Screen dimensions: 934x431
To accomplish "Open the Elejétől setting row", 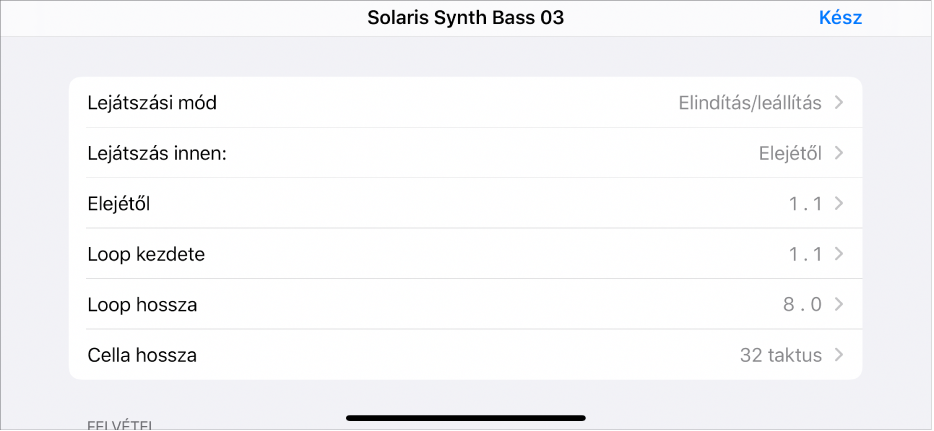I will coord(124,204).
